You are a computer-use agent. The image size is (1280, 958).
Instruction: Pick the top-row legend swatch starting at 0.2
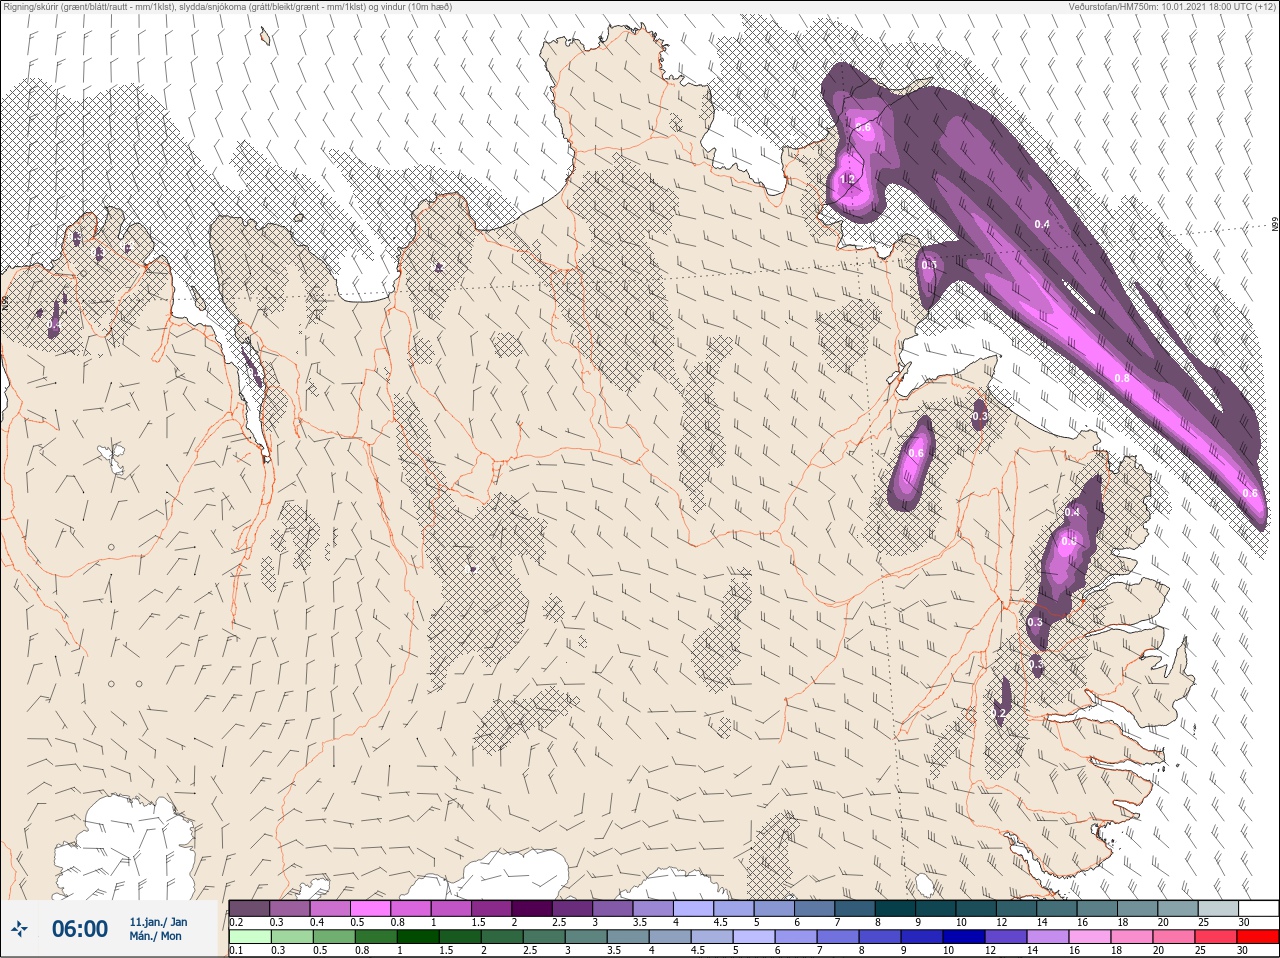coord(249,908)
